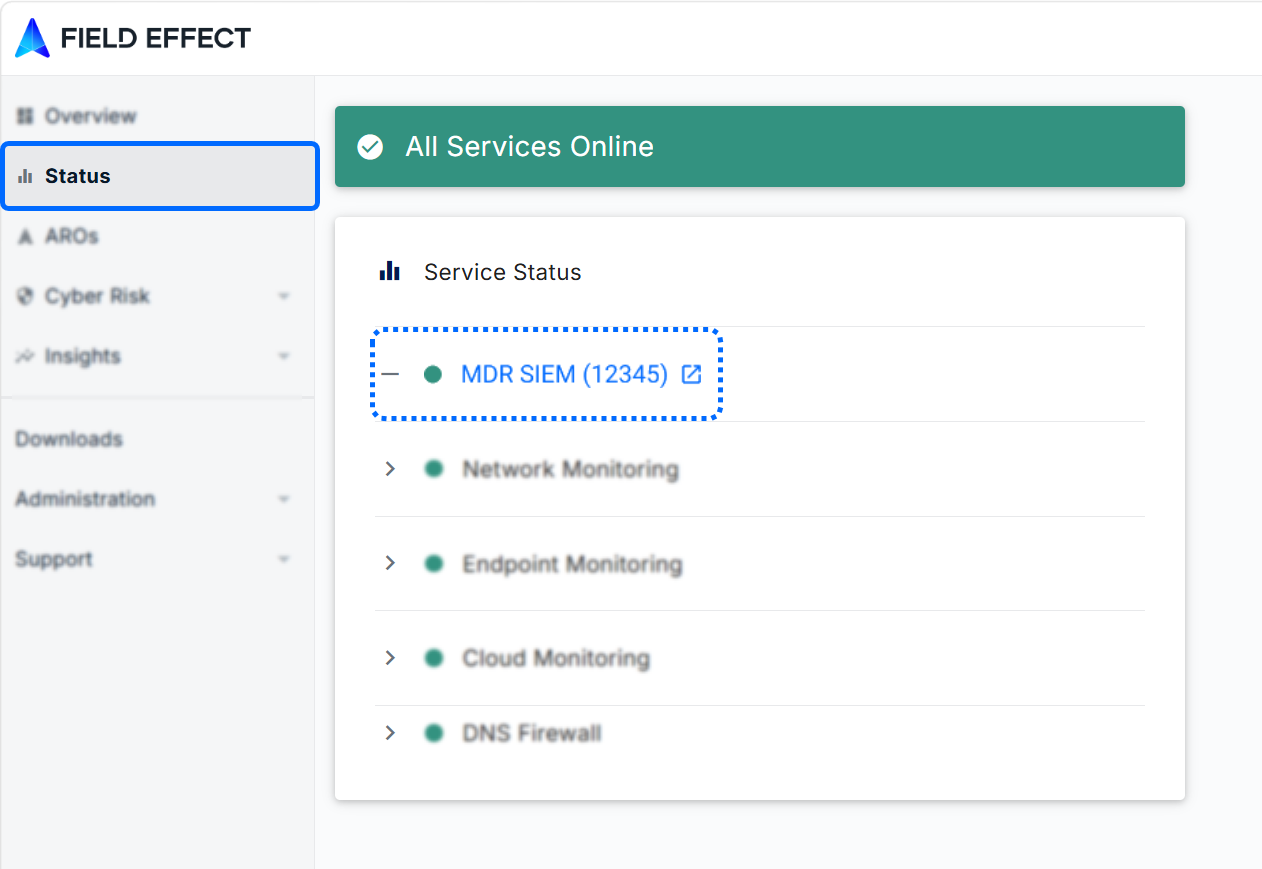The image size is (1262, 869).
Task: Click the DNS Firewall status dot
Action: 433,733
